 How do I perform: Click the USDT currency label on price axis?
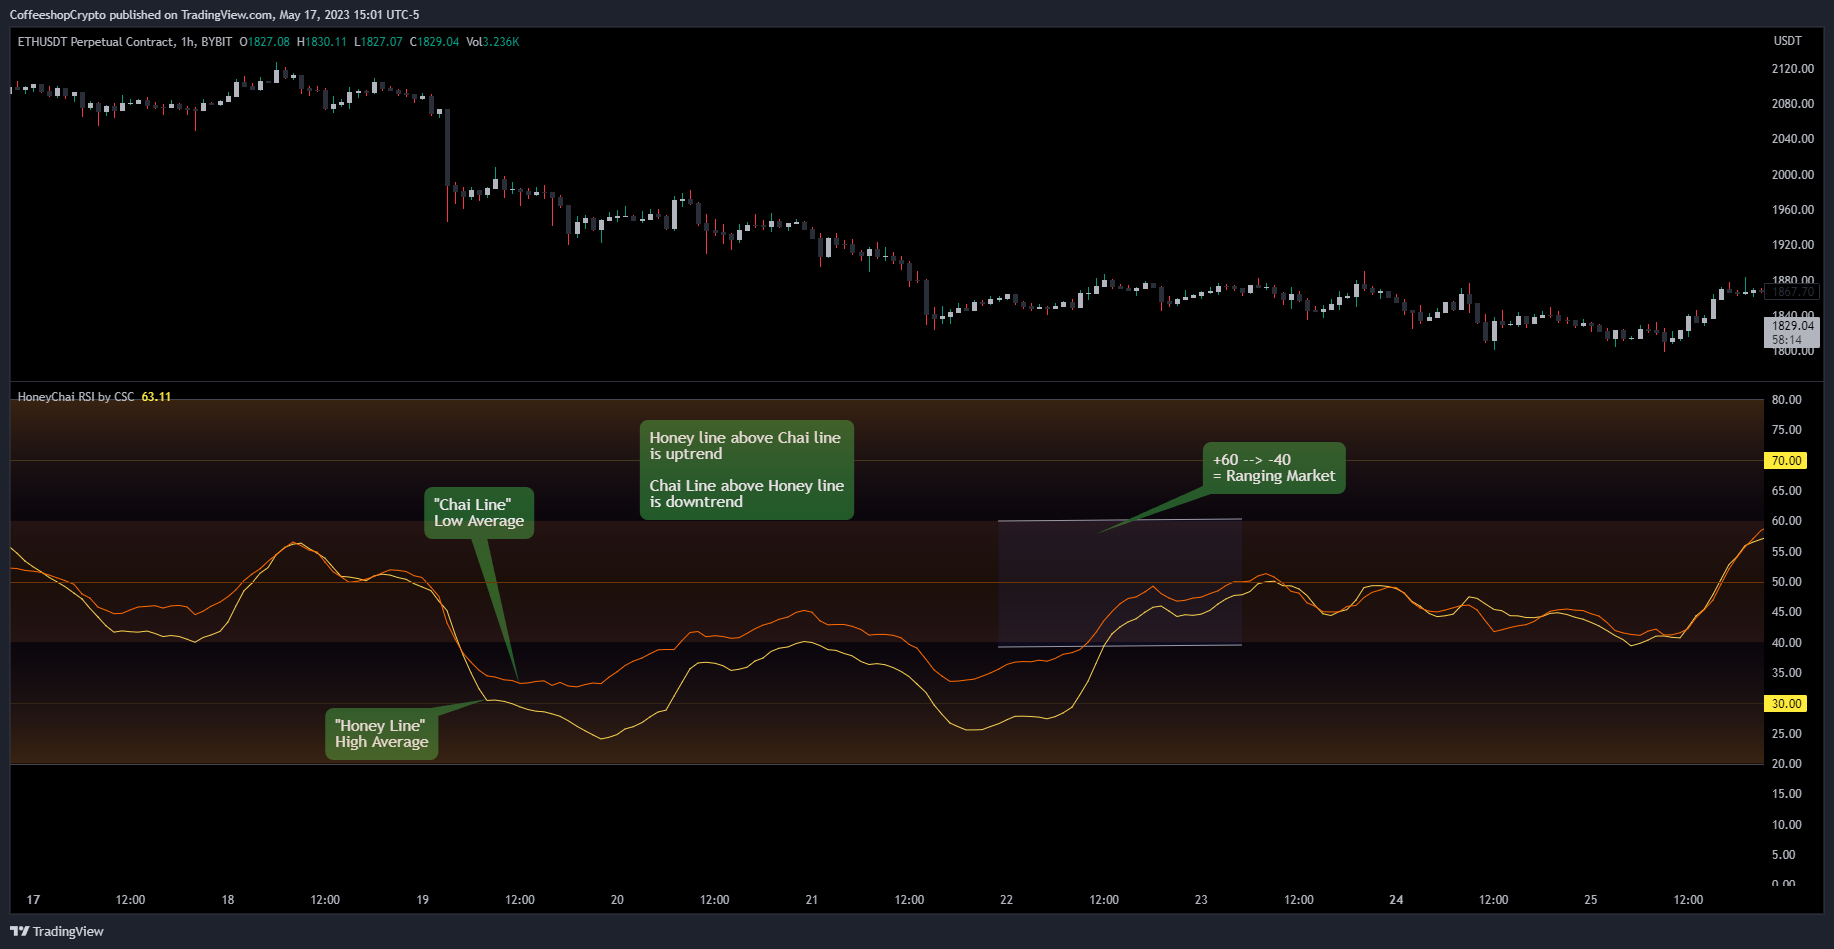tap(1787, 41)
